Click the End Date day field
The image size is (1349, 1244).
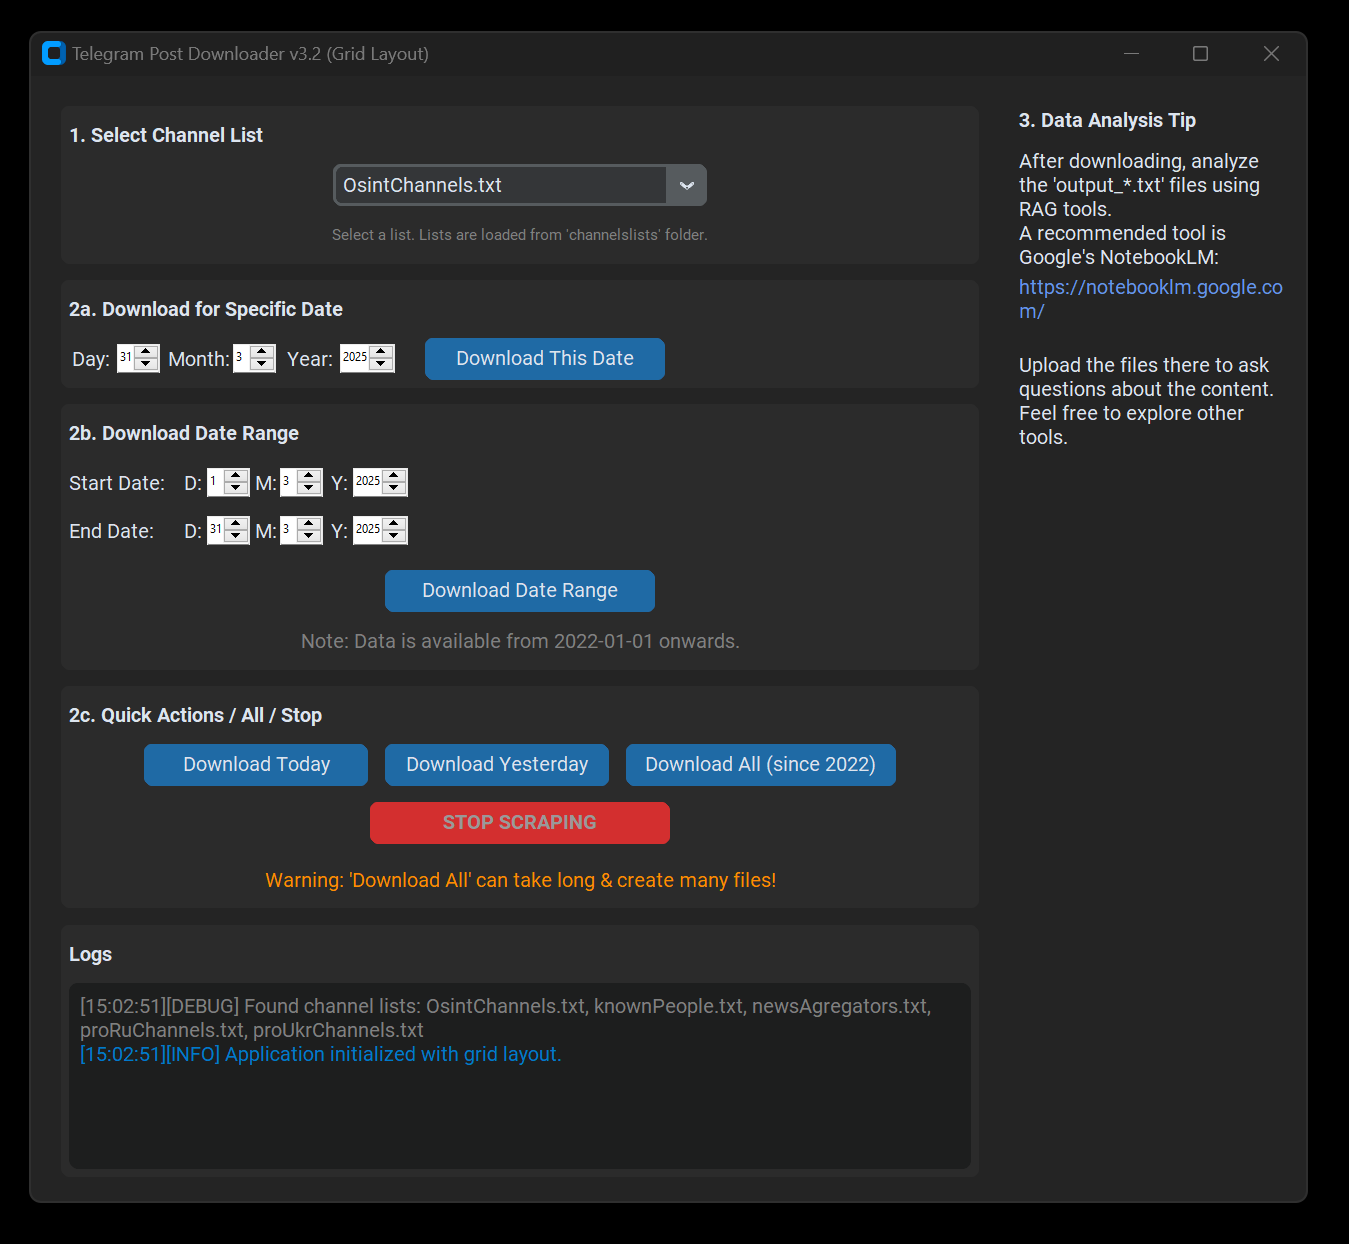[x=216, y=530]
